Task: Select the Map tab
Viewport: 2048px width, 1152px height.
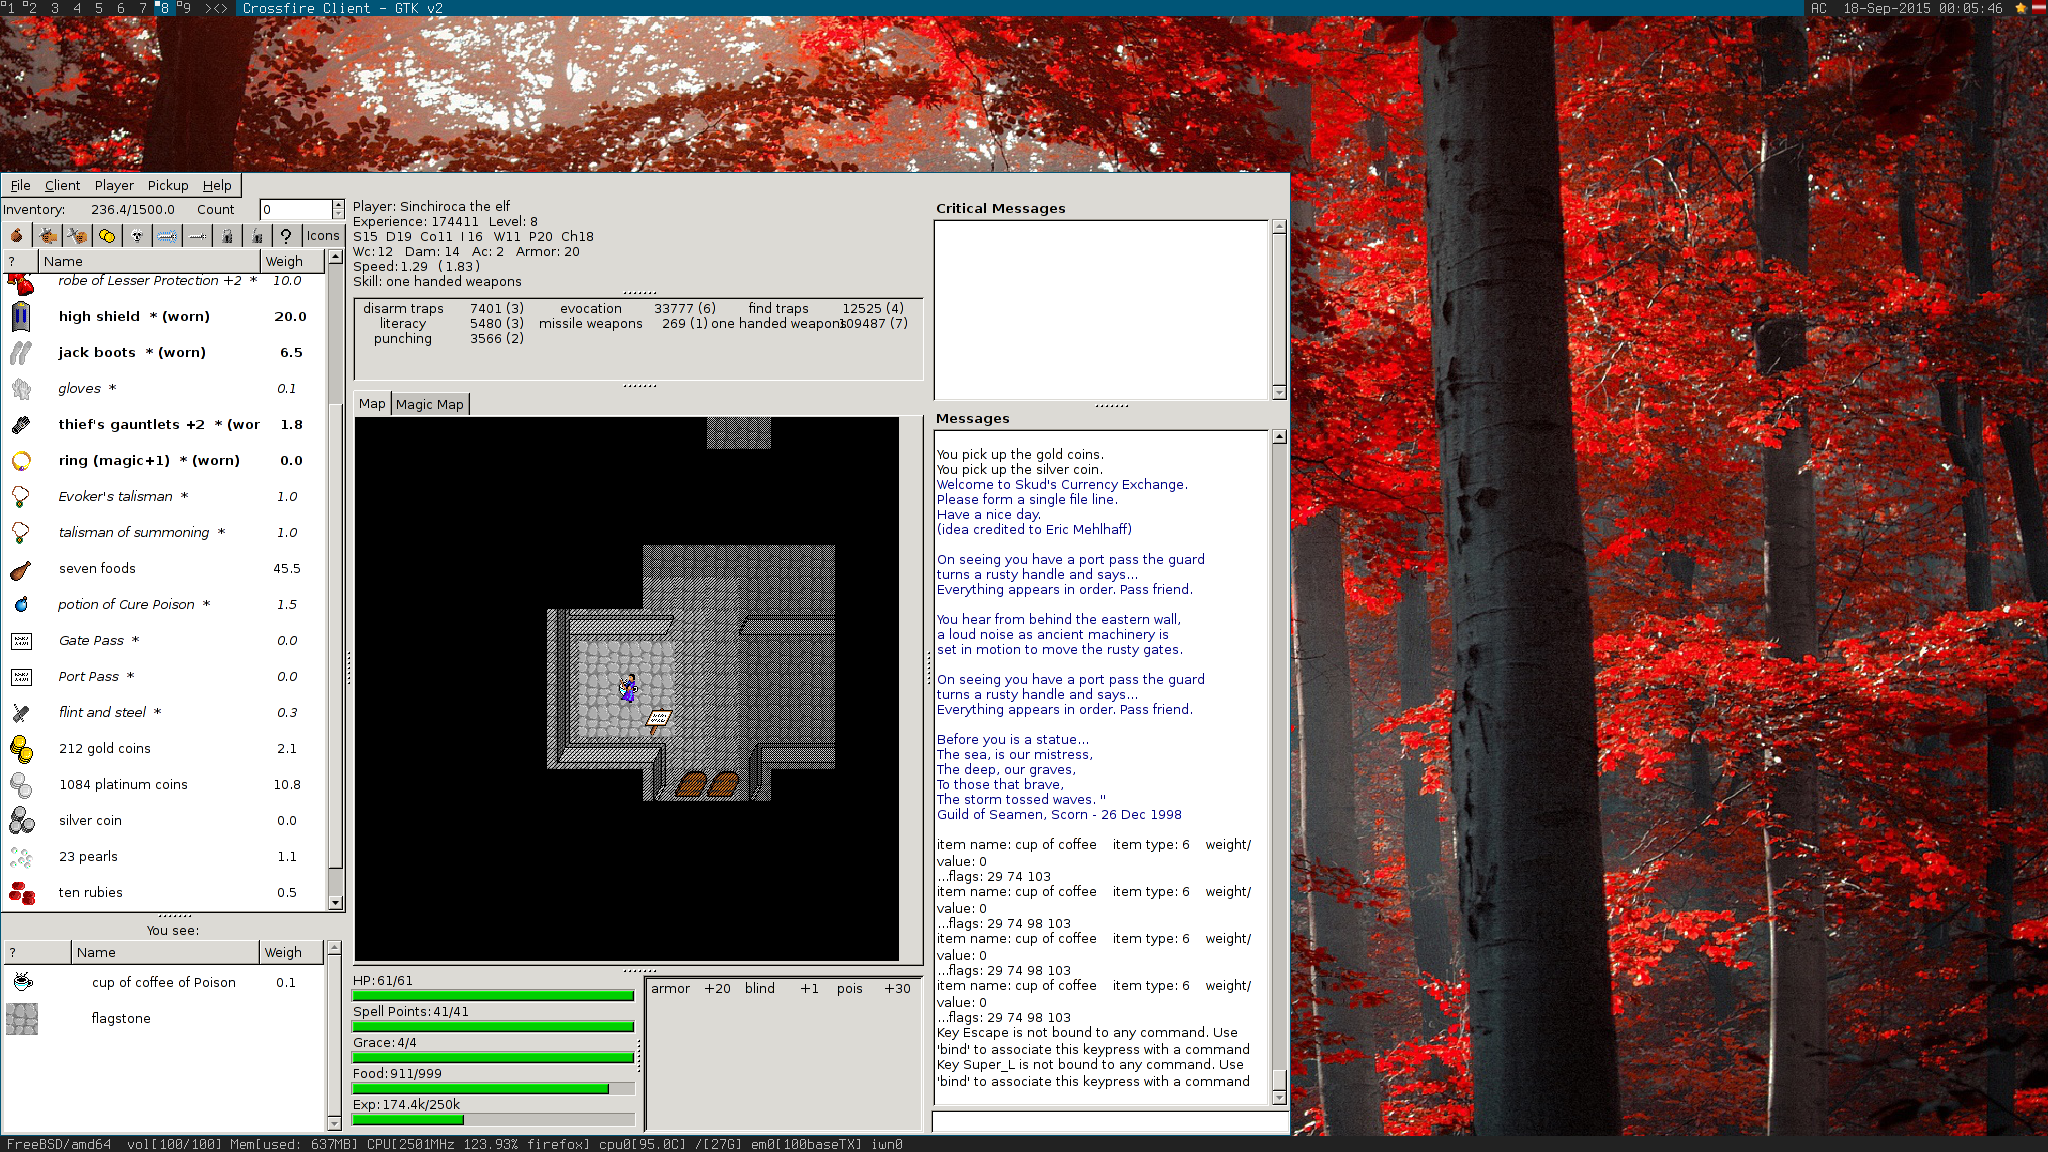Action: coord(372,403)
